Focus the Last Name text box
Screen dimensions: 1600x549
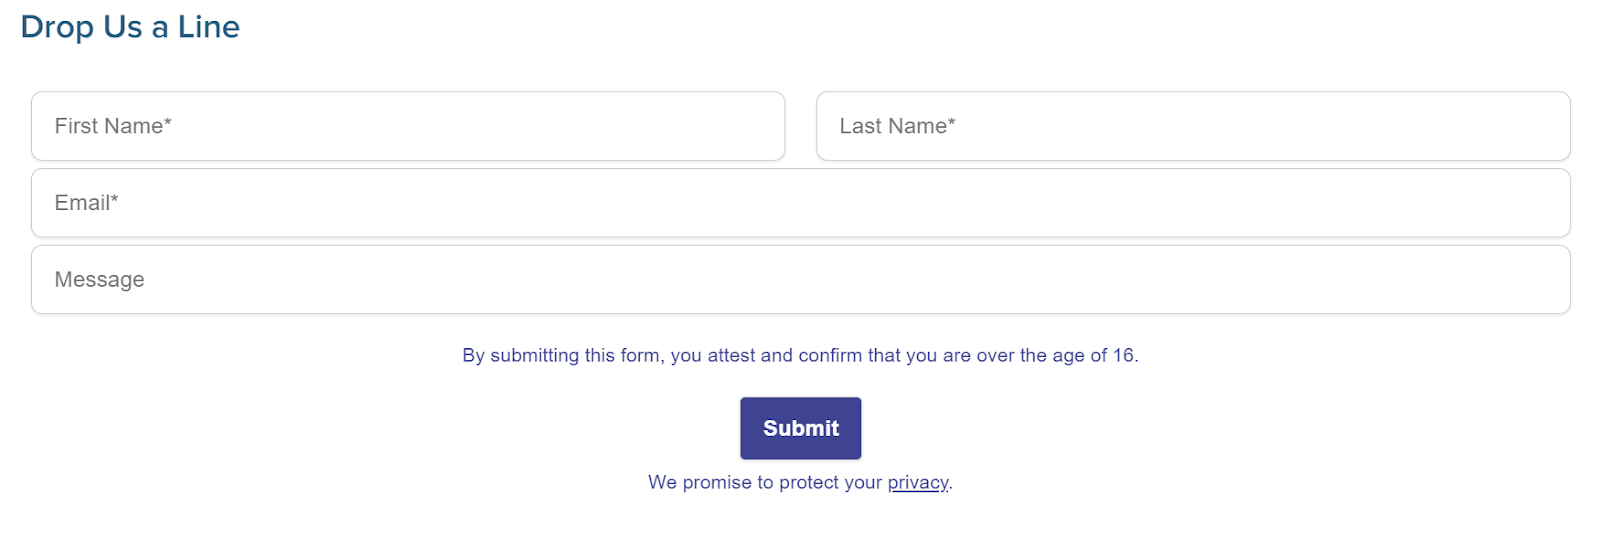point(1193,126)
